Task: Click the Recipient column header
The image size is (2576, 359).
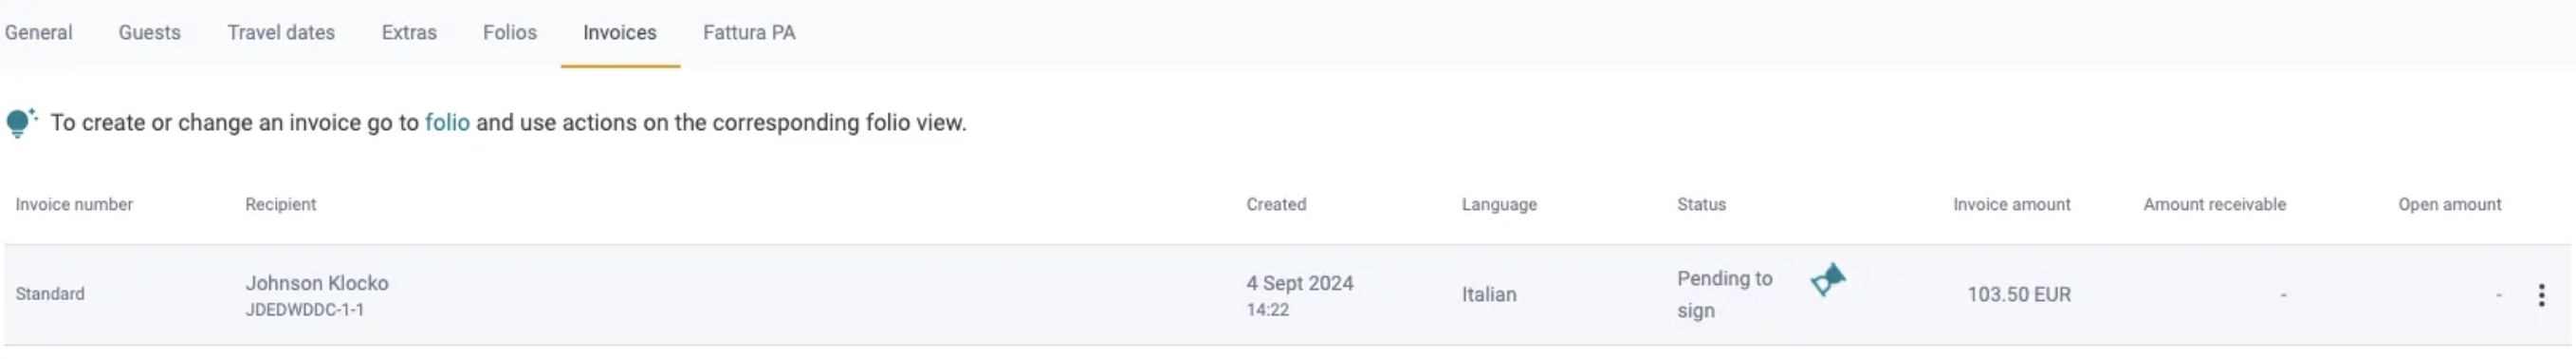Action: point(281,204)
